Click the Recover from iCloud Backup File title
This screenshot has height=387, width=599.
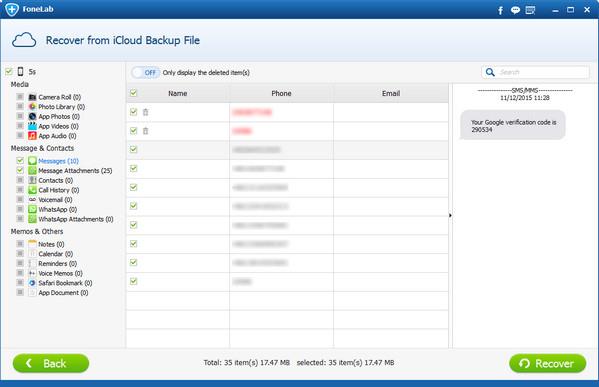(123, 40)
